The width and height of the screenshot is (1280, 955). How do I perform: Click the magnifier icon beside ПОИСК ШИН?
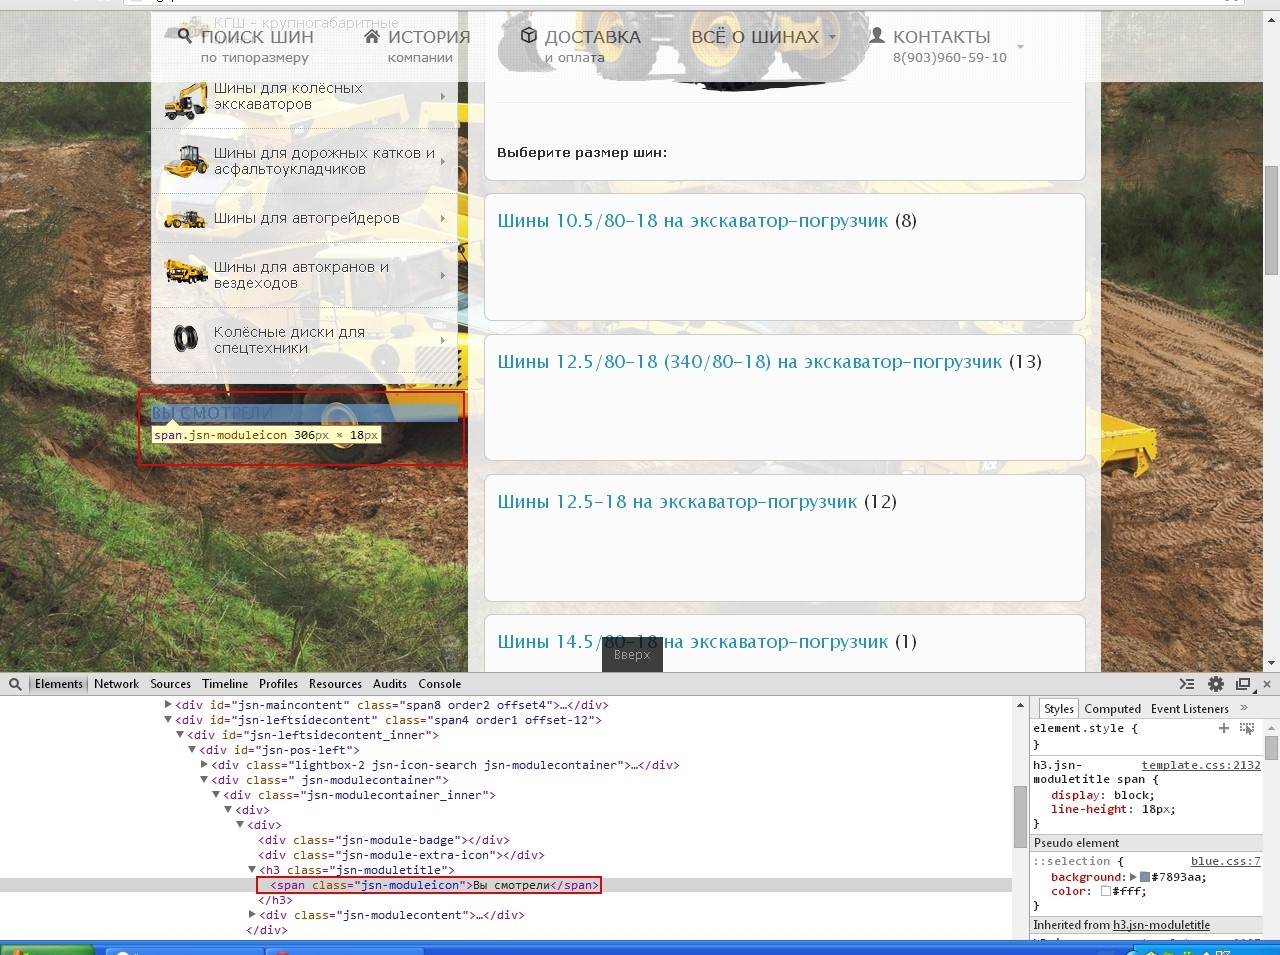pyautogui.click(x=185, y=36)
